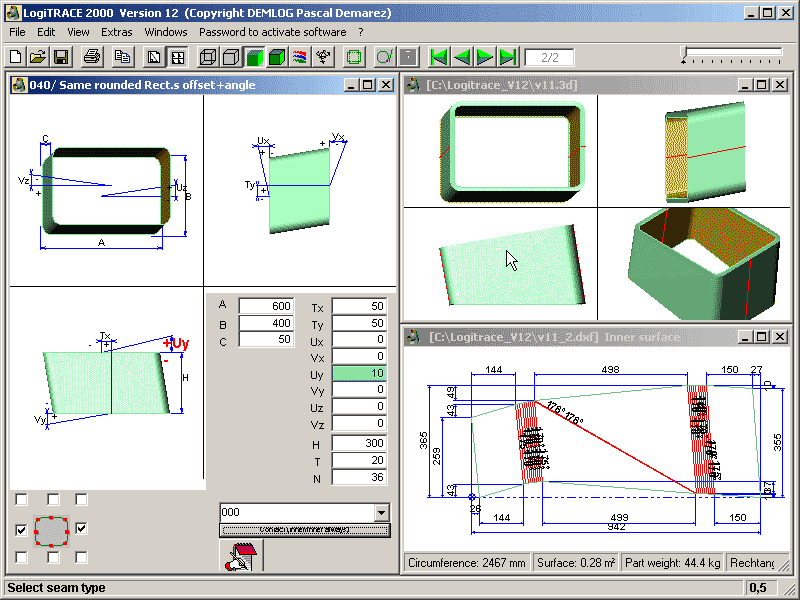The image size is (800, 600).
Task: Click the '2/2' page counter field
Action: [x=549, y=57]
